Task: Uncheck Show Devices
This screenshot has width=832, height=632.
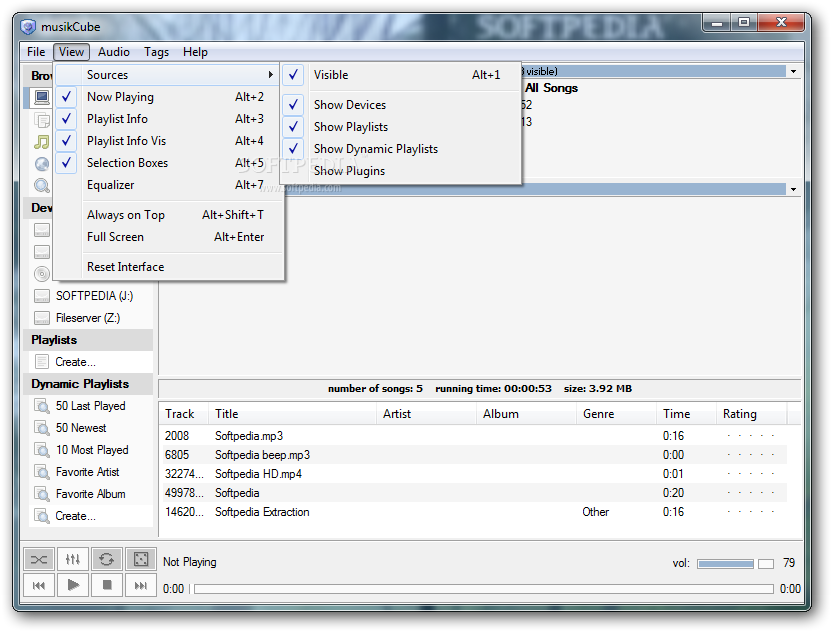Action: [x=293, y=105]
